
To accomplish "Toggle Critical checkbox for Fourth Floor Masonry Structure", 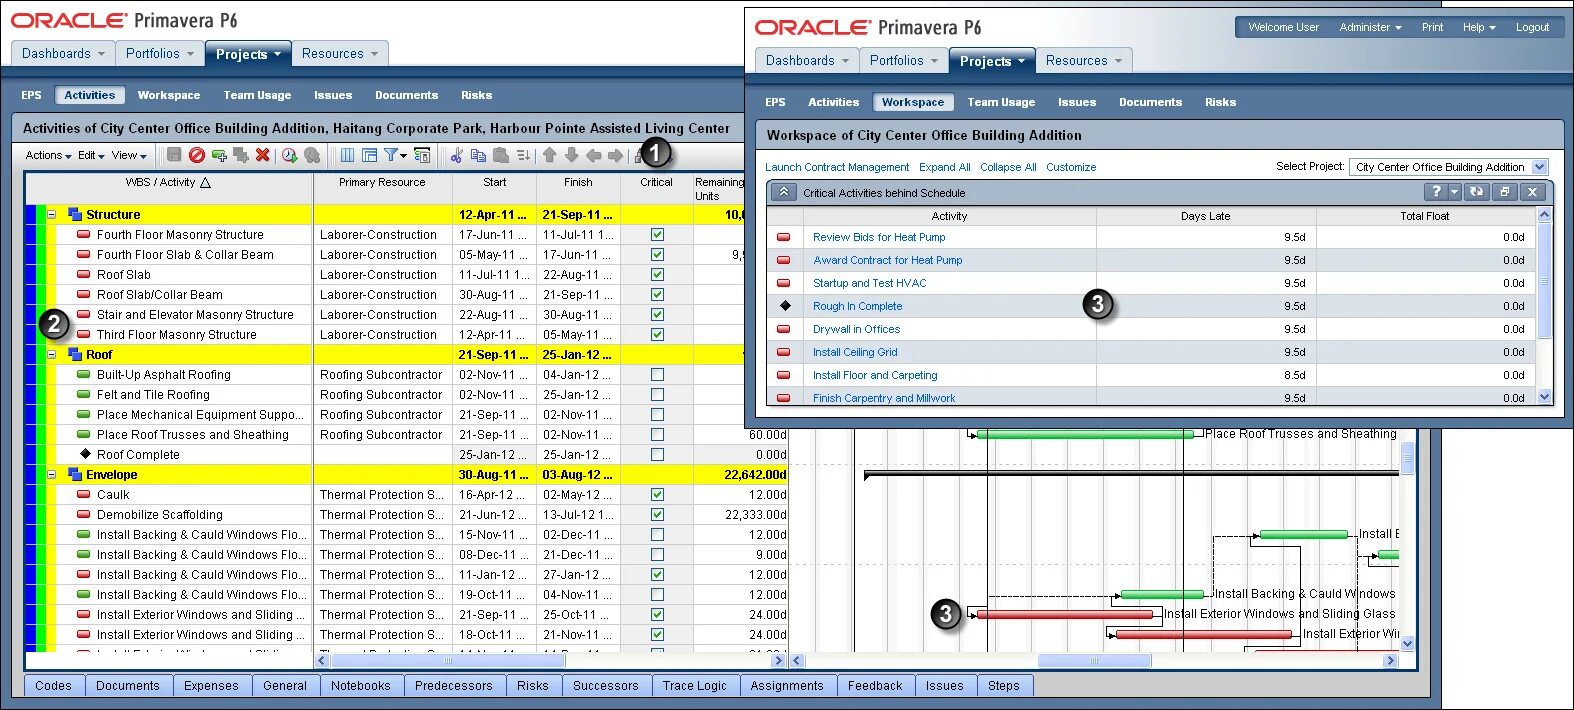I will 657,234.
